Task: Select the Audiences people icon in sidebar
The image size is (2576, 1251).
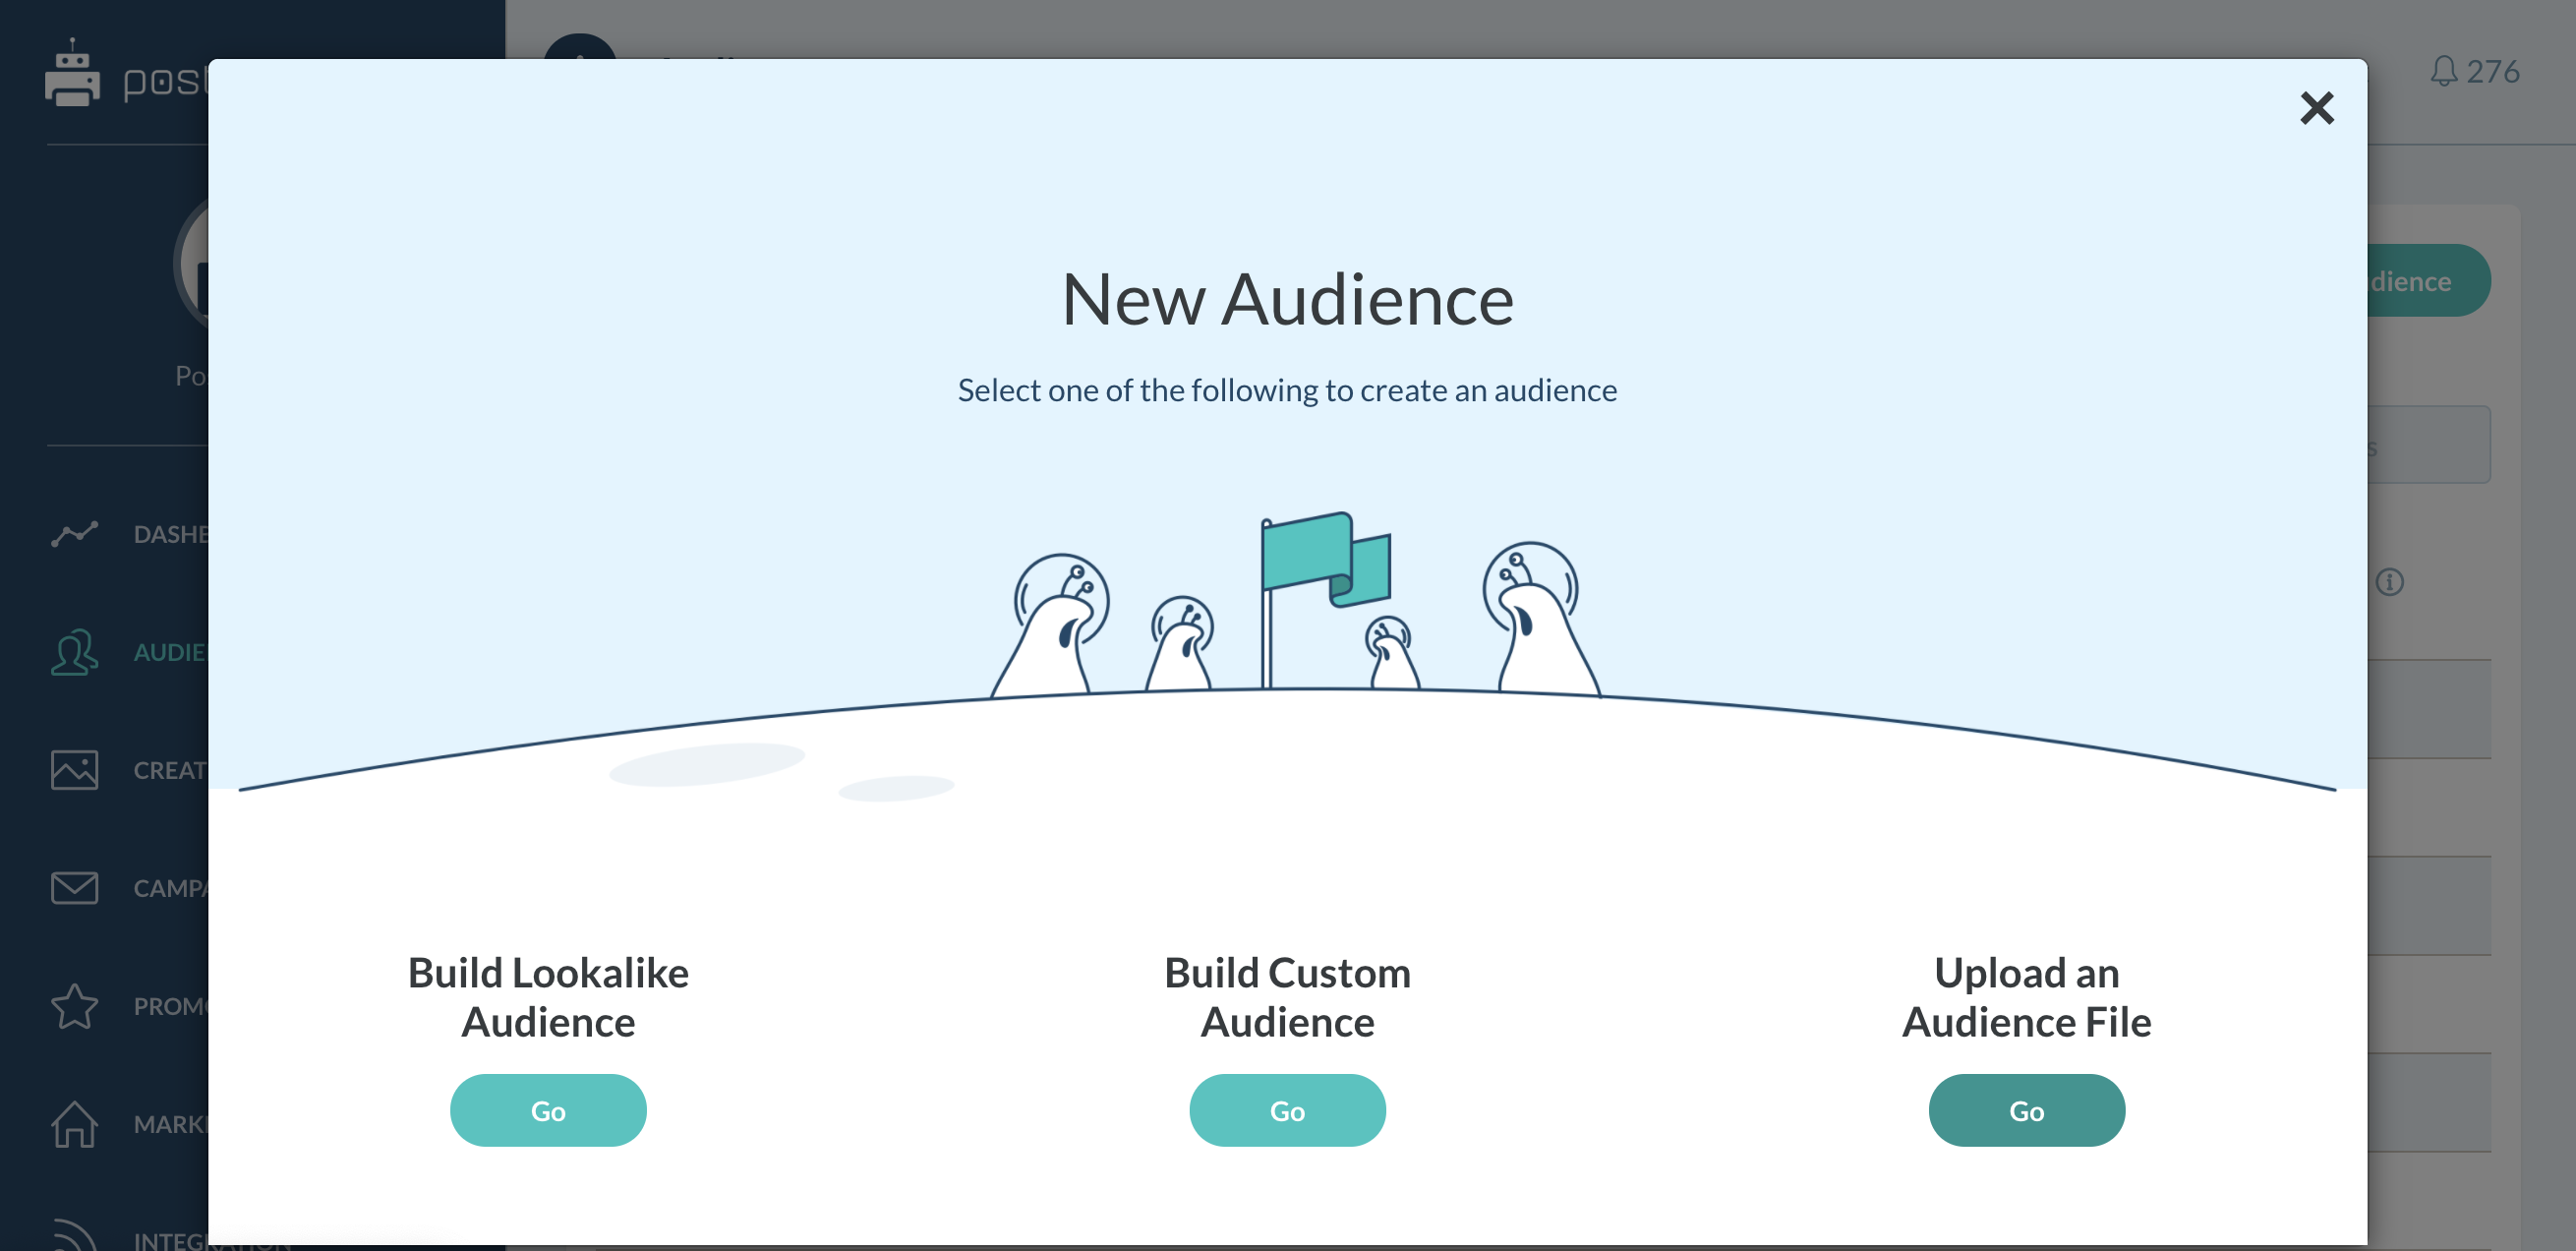Action: (x=75, y=652)
